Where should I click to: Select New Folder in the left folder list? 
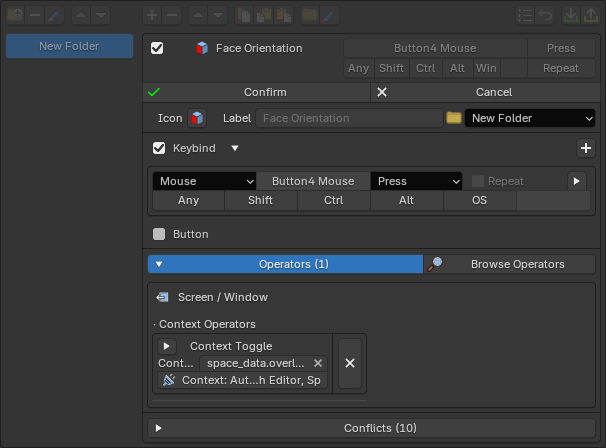point(70,46)
